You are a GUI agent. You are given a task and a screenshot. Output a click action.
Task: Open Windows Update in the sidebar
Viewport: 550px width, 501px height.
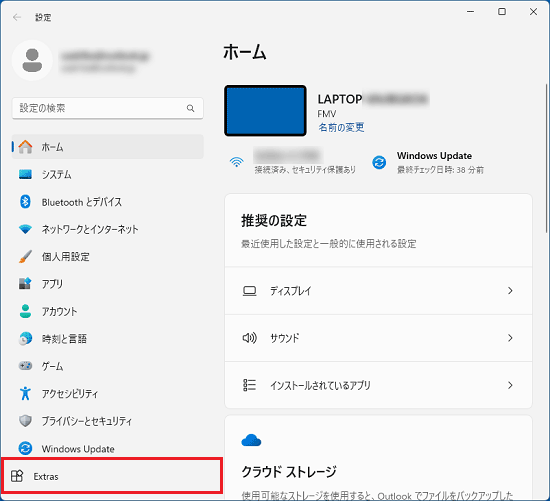[x=108, y=448]
